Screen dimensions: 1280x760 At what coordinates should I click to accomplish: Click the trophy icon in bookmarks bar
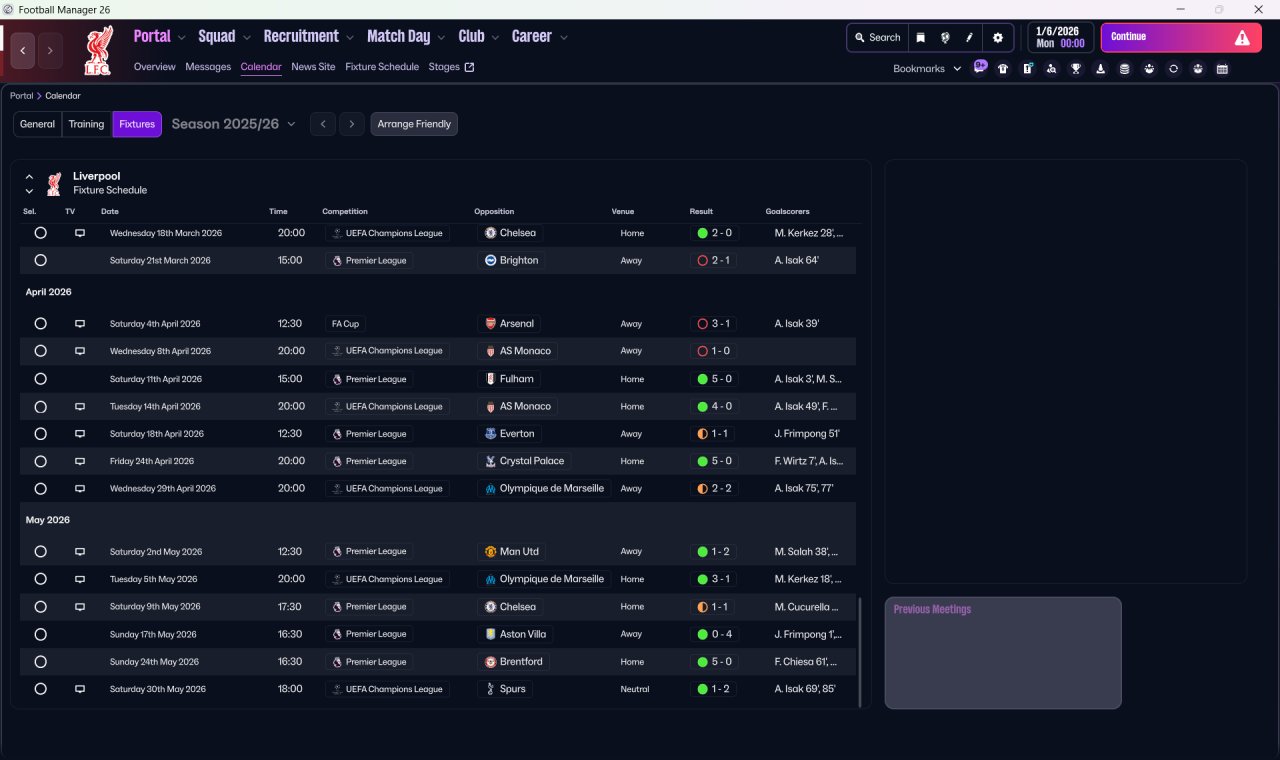(1076, 69)
